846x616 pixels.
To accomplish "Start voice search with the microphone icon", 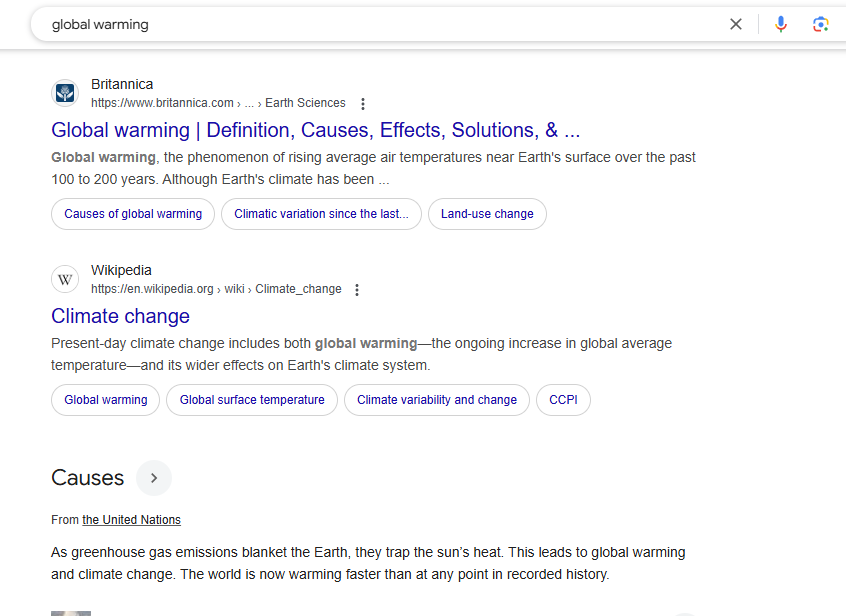I will (781, 24).
